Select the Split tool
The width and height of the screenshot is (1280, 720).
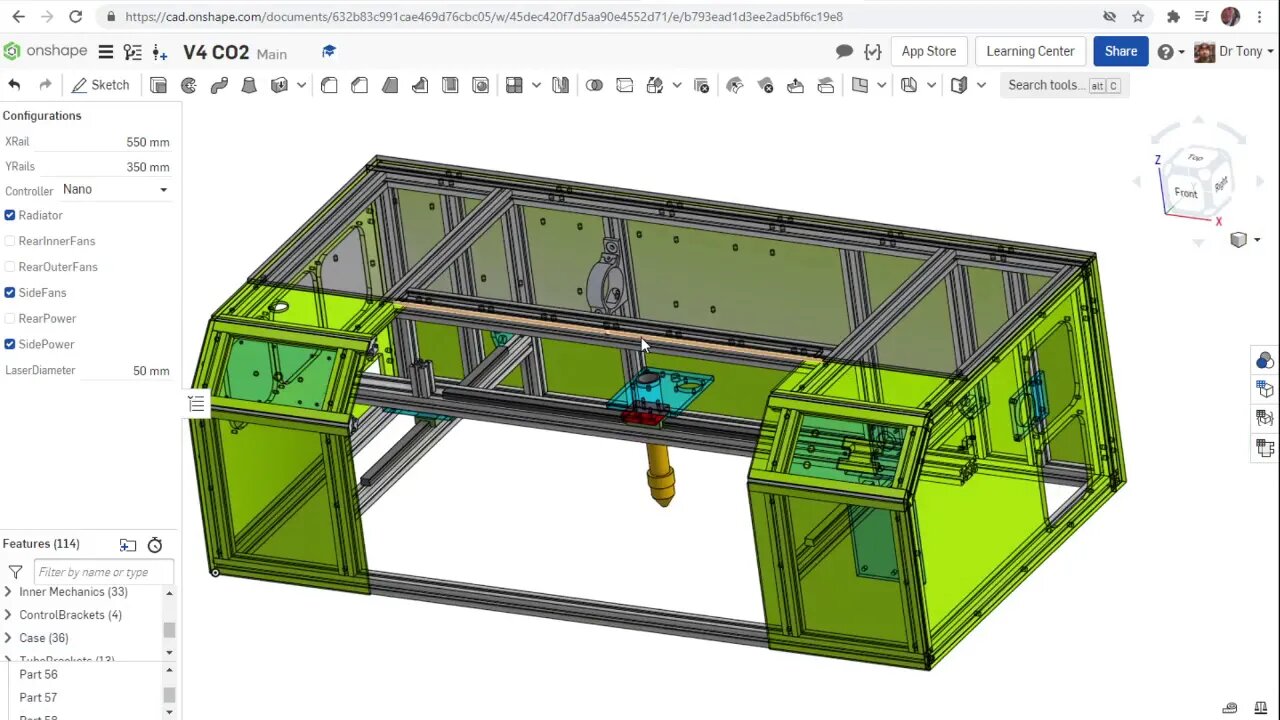[x=625, y=85]
